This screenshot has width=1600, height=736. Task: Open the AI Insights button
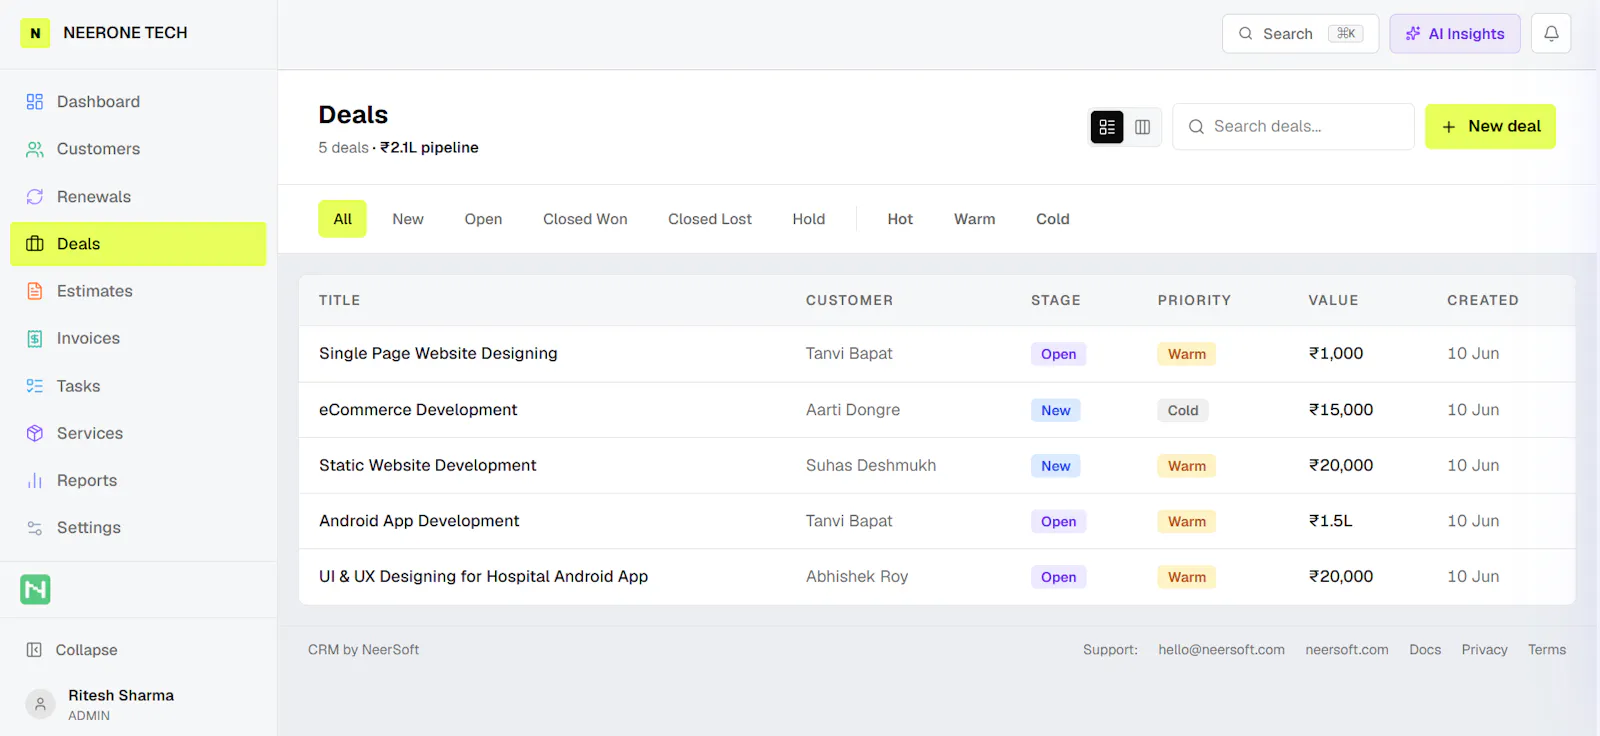click(x=1455, y=34)
